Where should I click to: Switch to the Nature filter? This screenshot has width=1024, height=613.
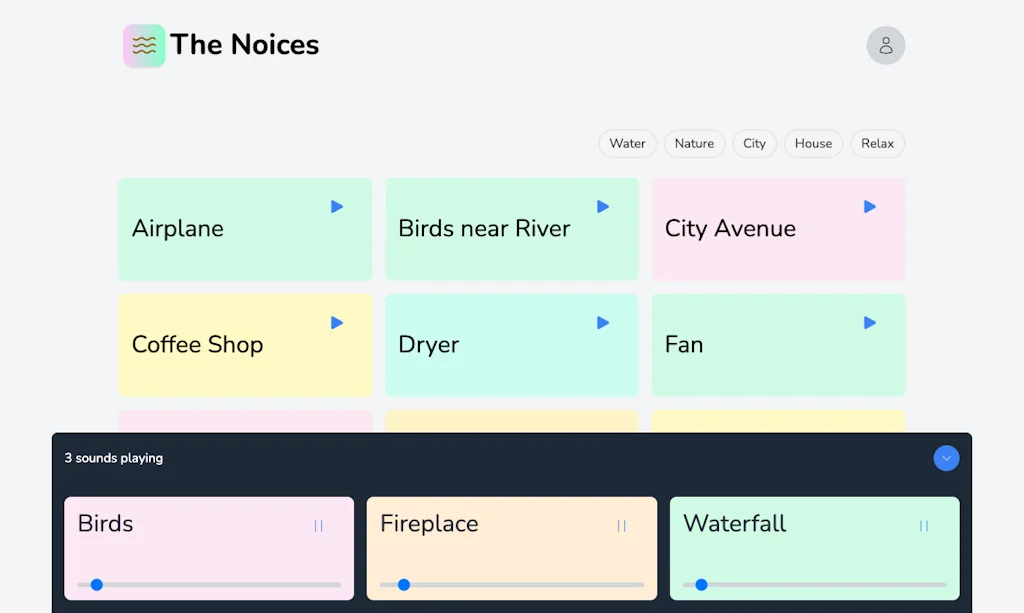click(x=694, y=143)
